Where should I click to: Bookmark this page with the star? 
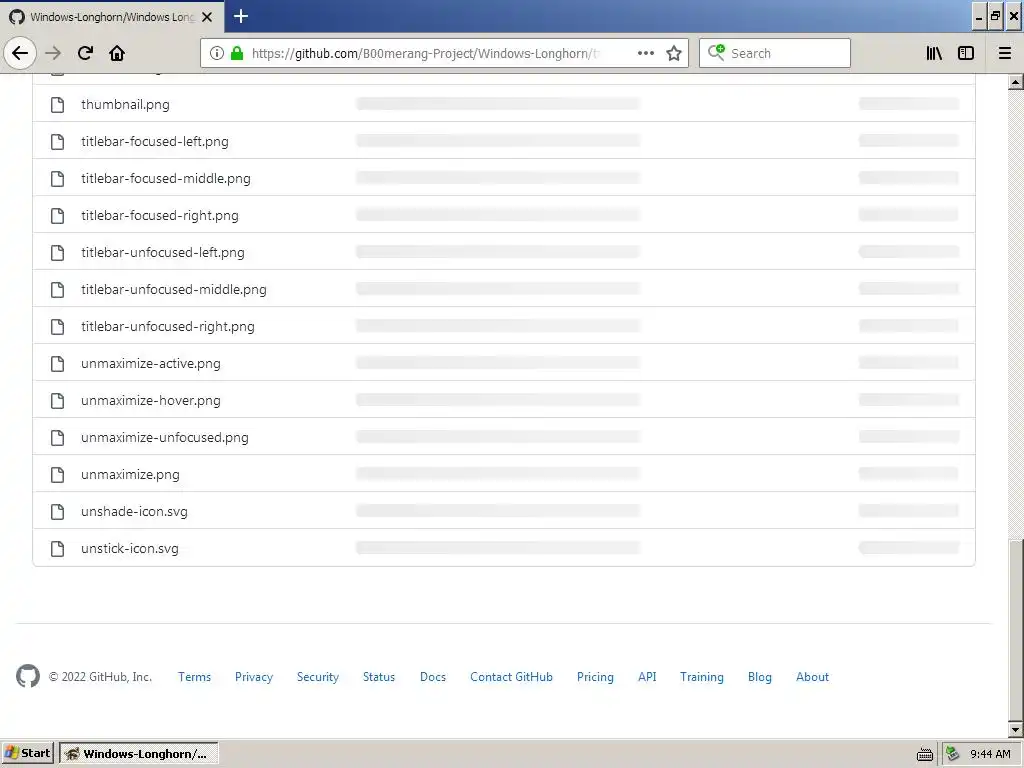click(674, 53)
